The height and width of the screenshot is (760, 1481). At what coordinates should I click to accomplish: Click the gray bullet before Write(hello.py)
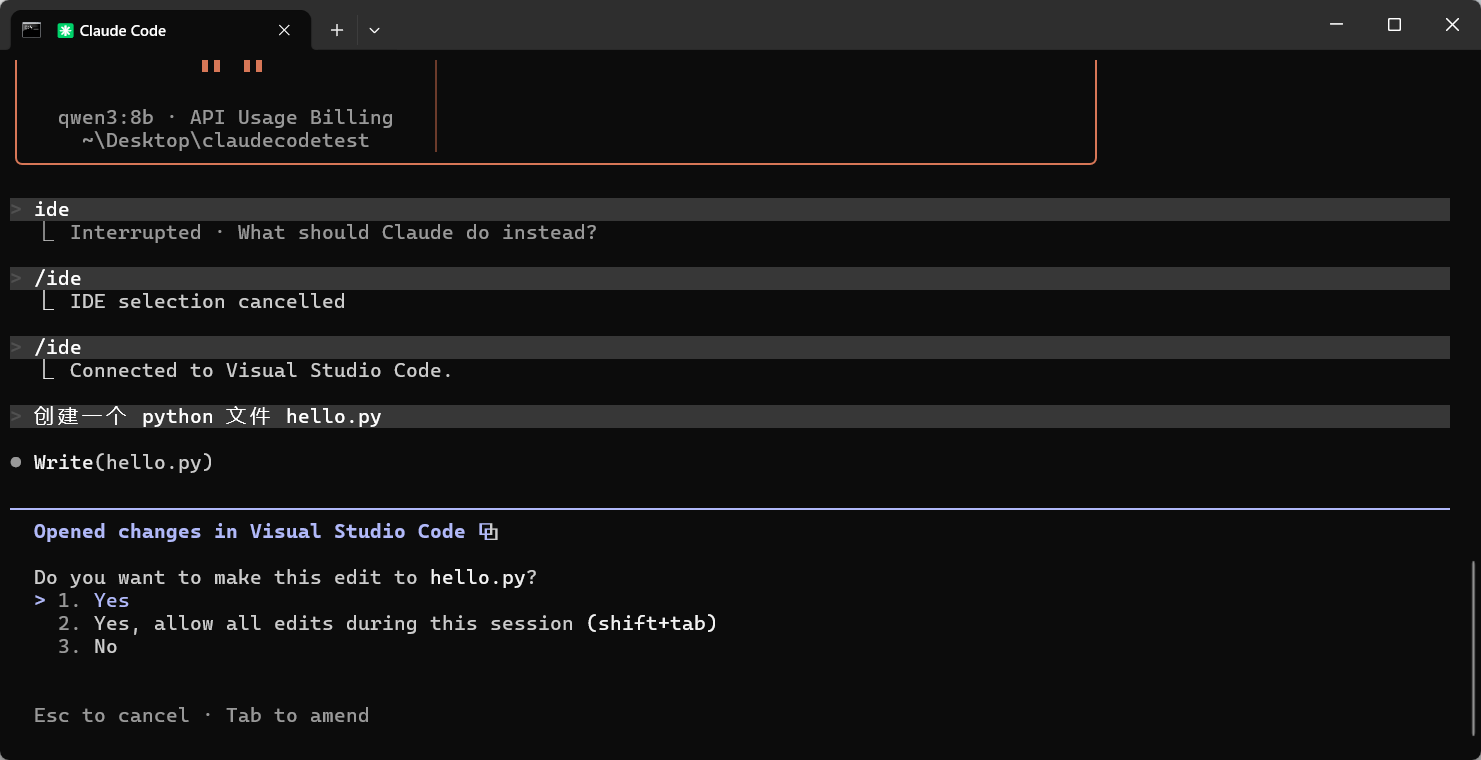[x=16, y=462]
